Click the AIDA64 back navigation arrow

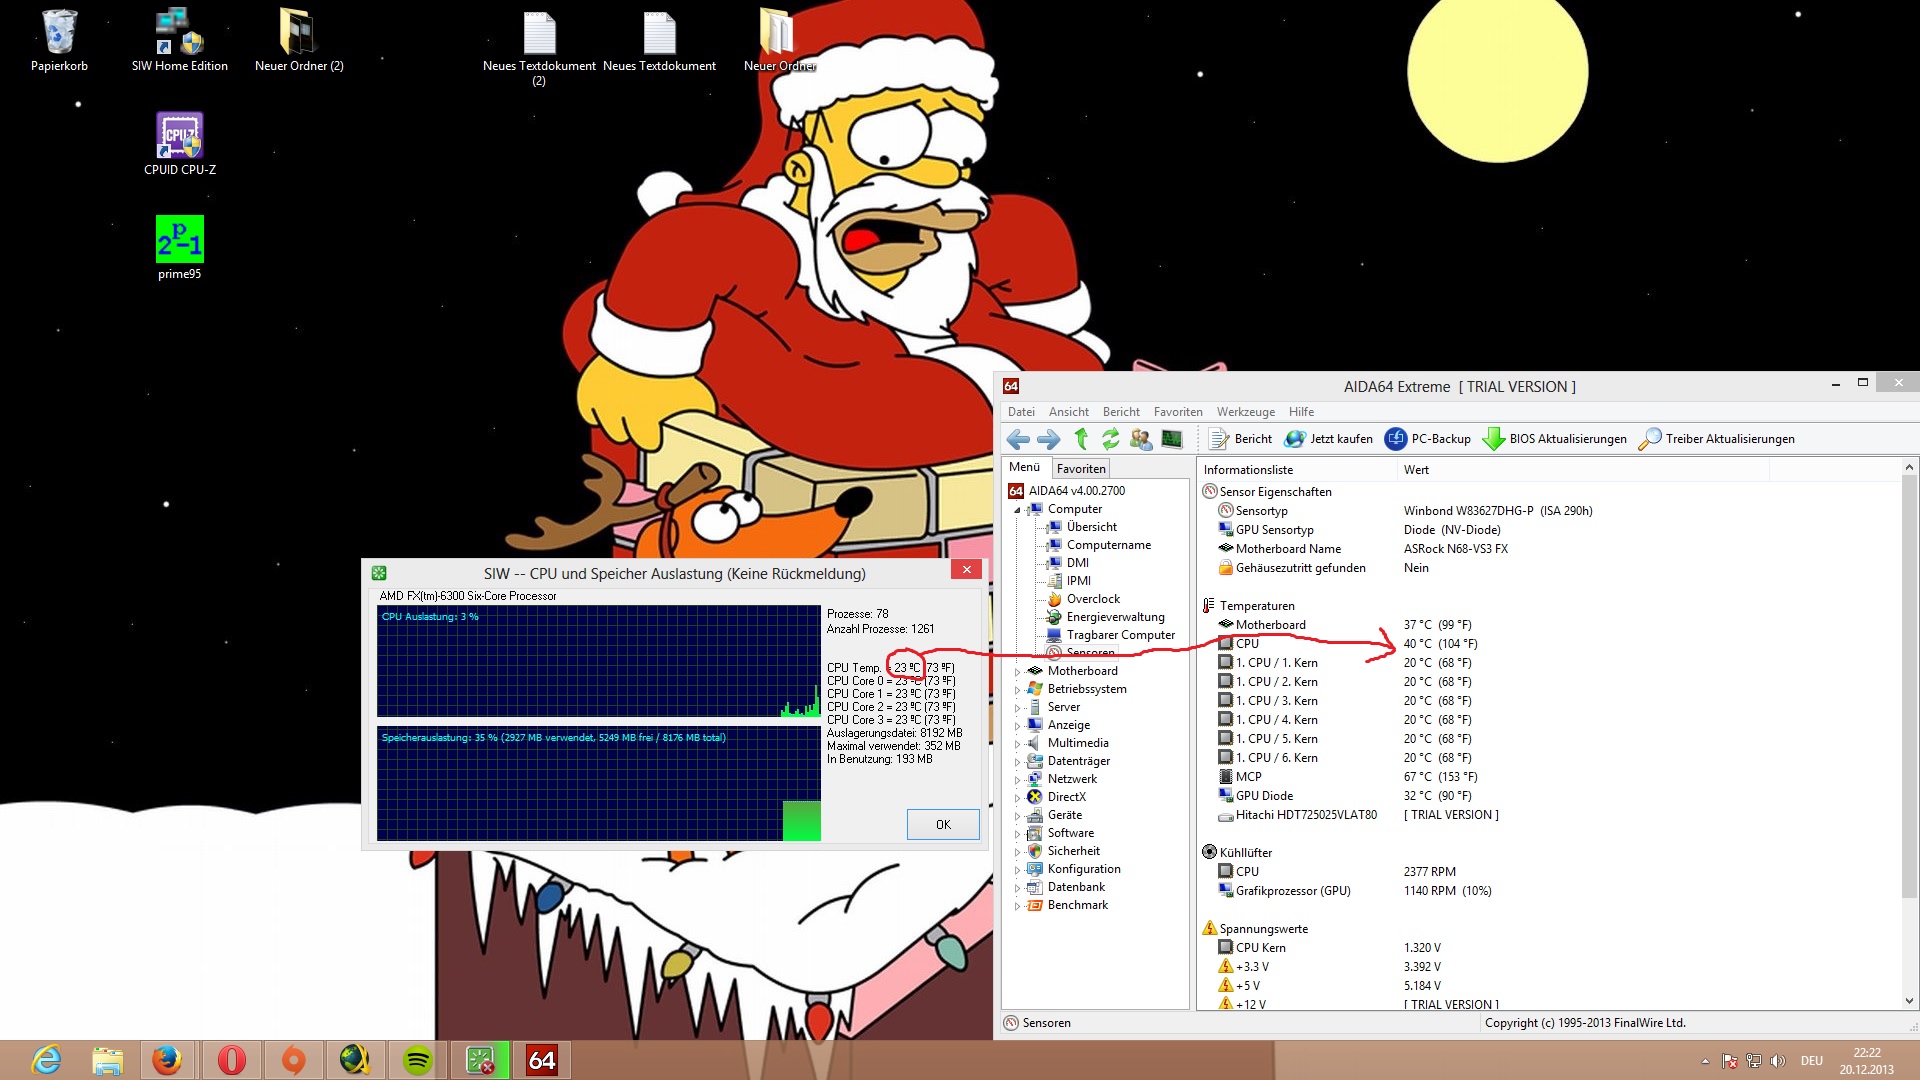point(1018,439)
